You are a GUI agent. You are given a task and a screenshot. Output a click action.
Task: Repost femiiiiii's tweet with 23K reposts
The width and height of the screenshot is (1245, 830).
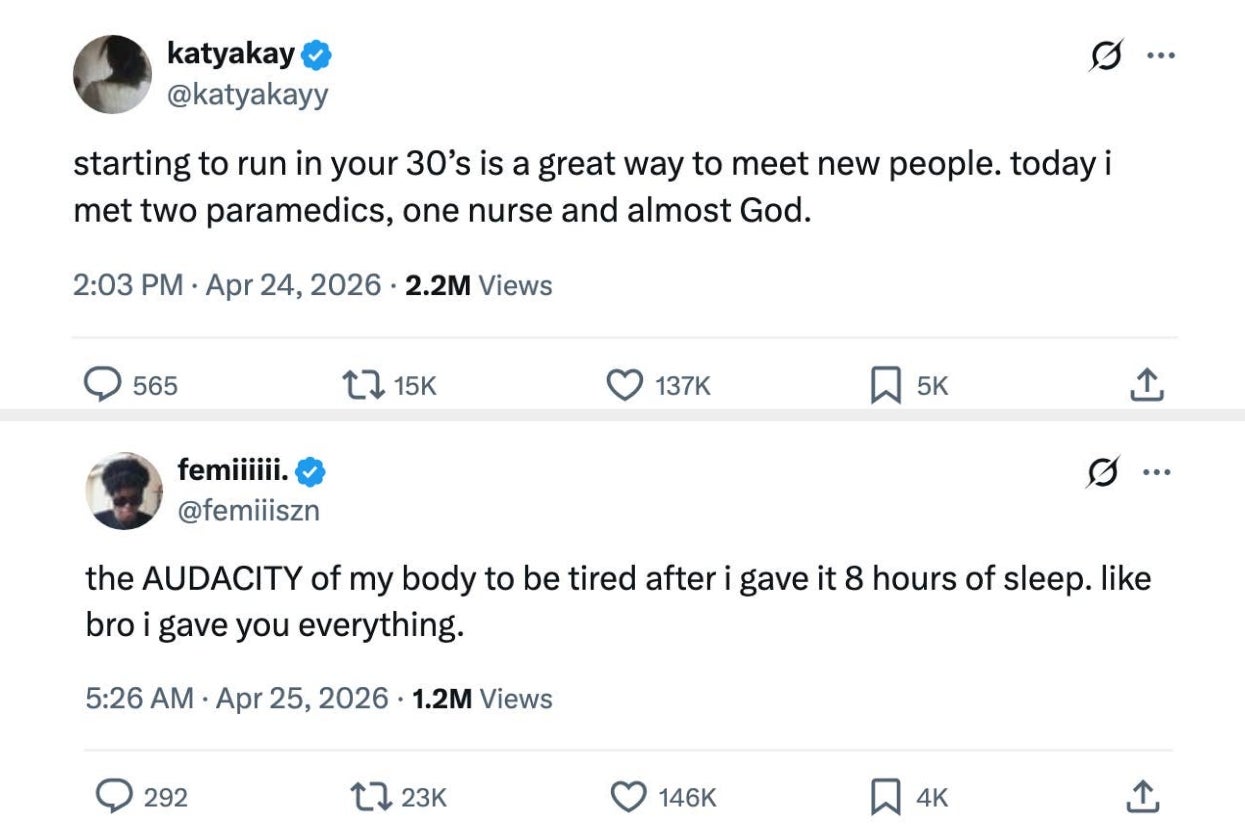point(366,797)
